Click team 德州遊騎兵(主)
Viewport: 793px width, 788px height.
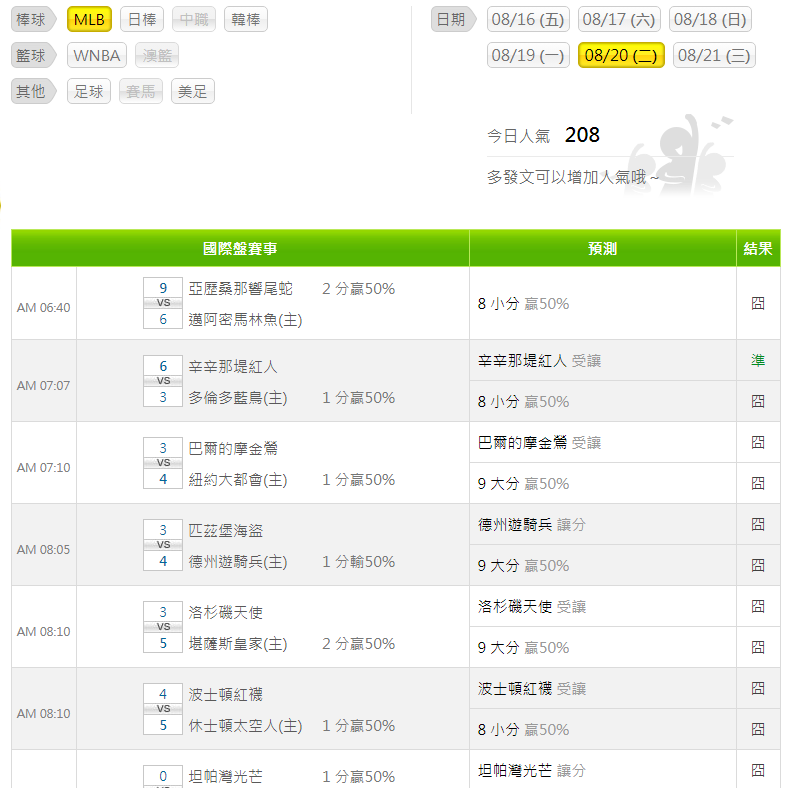coord(238,561)
